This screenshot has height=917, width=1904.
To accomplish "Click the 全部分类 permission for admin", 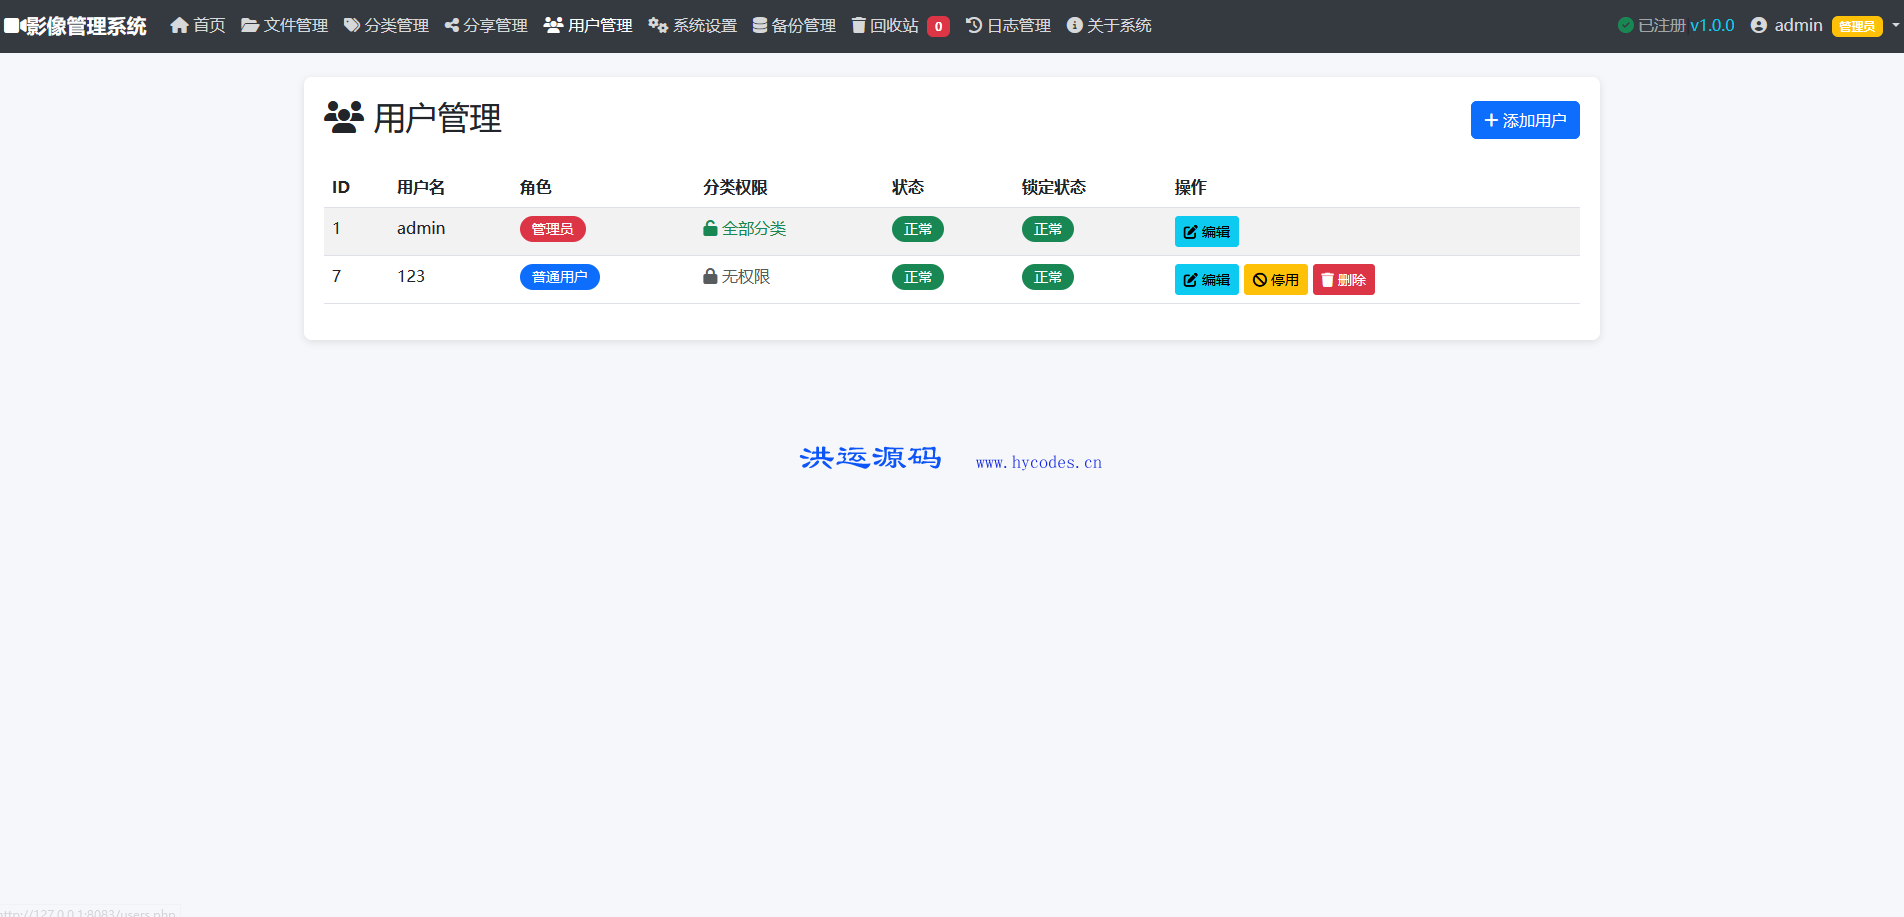I will [x=744, y=229].
